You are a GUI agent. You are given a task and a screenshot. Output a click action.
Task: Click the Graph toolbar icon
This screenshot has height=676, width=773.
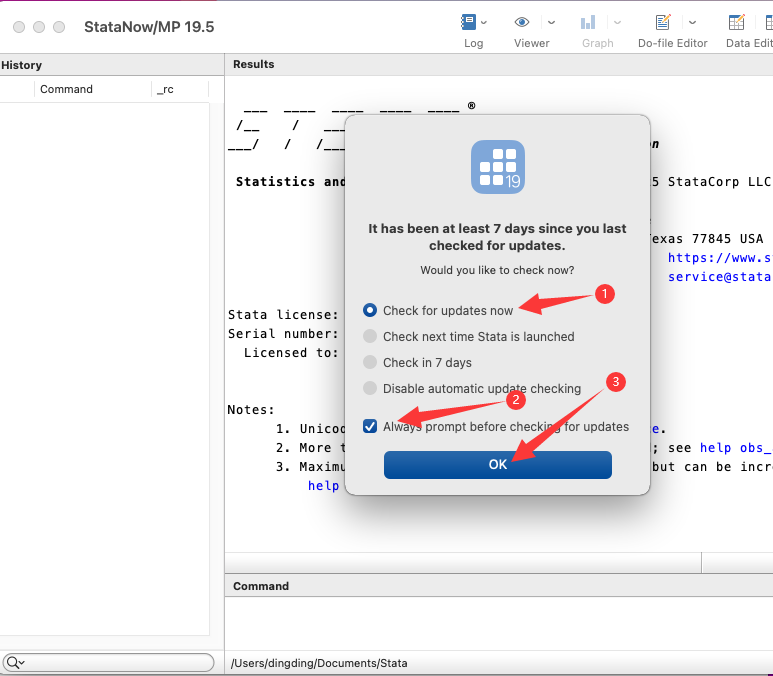(x=588, y=22)
